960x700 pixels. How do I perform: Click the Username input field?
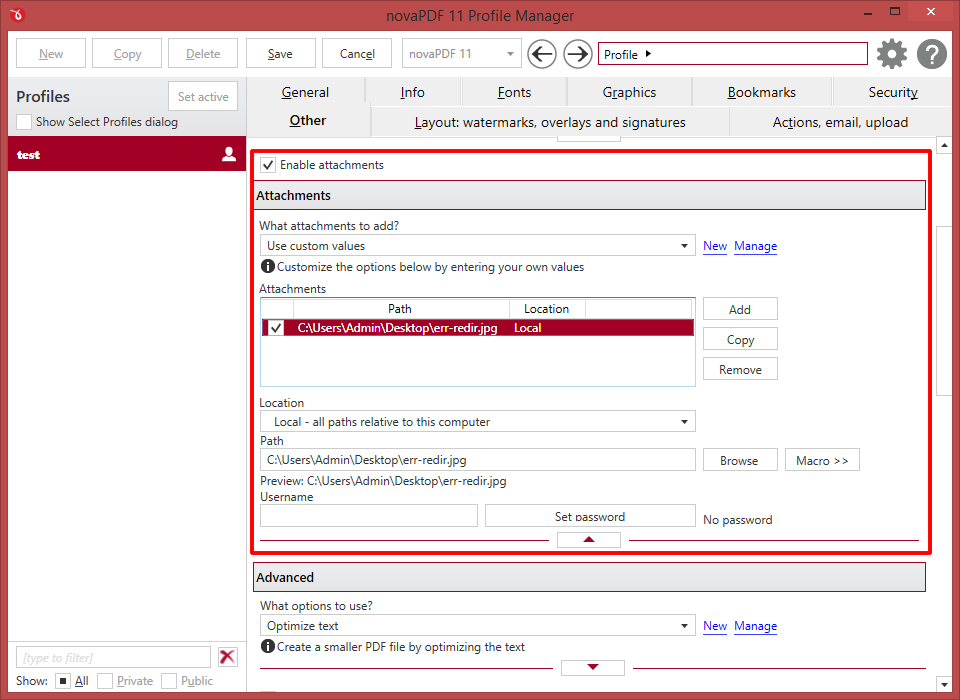[x=369, y=516]
